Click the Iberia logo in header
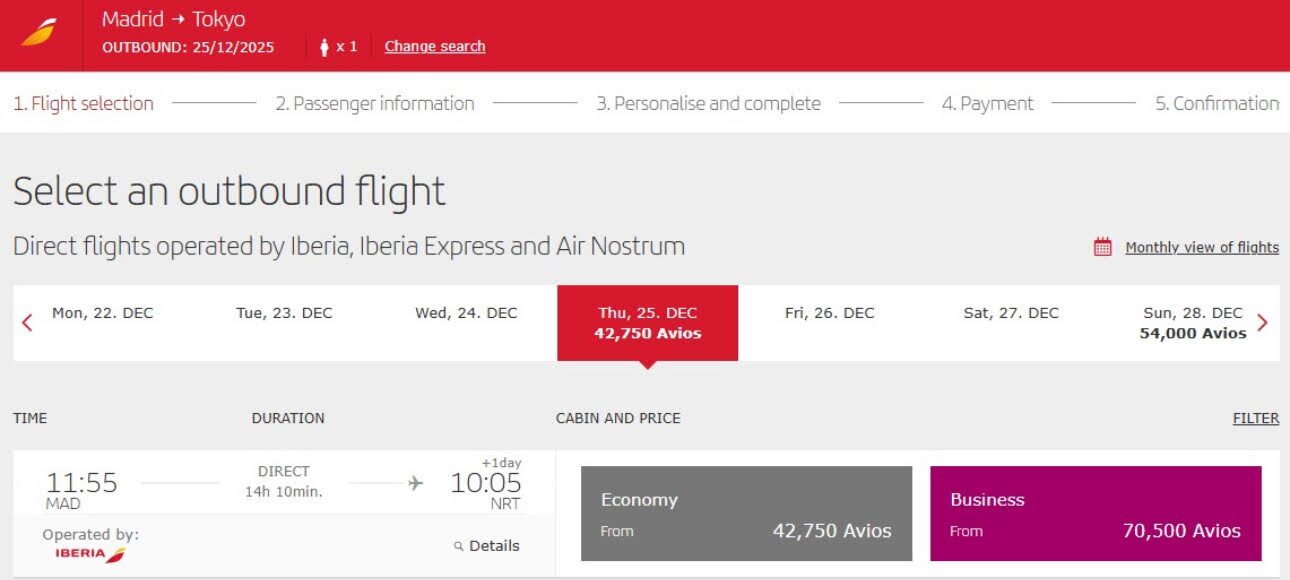The width and height of the screenshot is (1290, 580). coord(39,34)
